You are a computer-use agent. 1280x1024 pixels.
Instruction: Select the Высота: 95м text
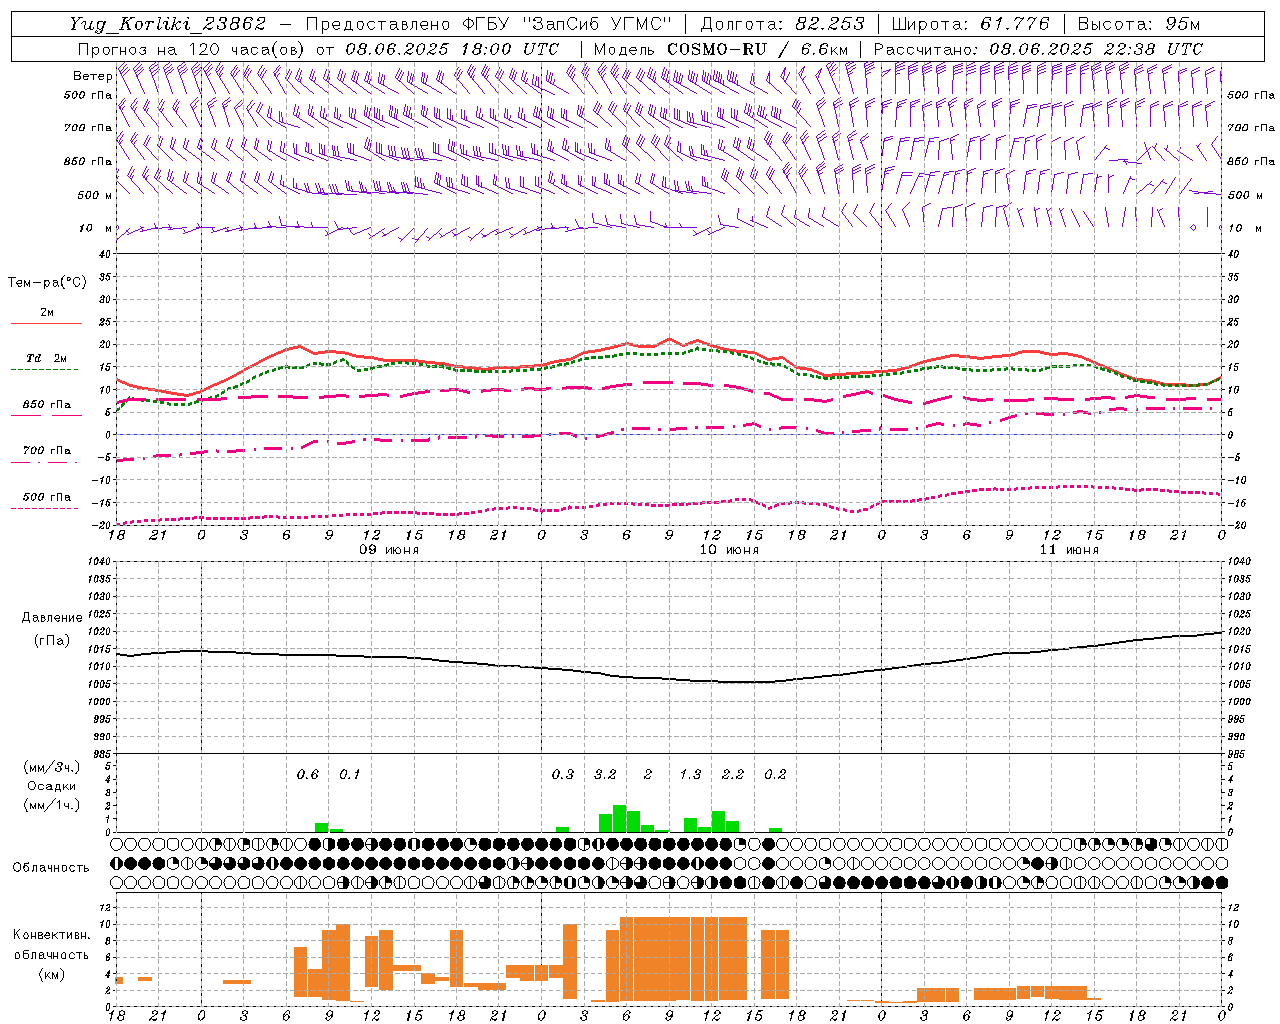(x=1139, y=24)
